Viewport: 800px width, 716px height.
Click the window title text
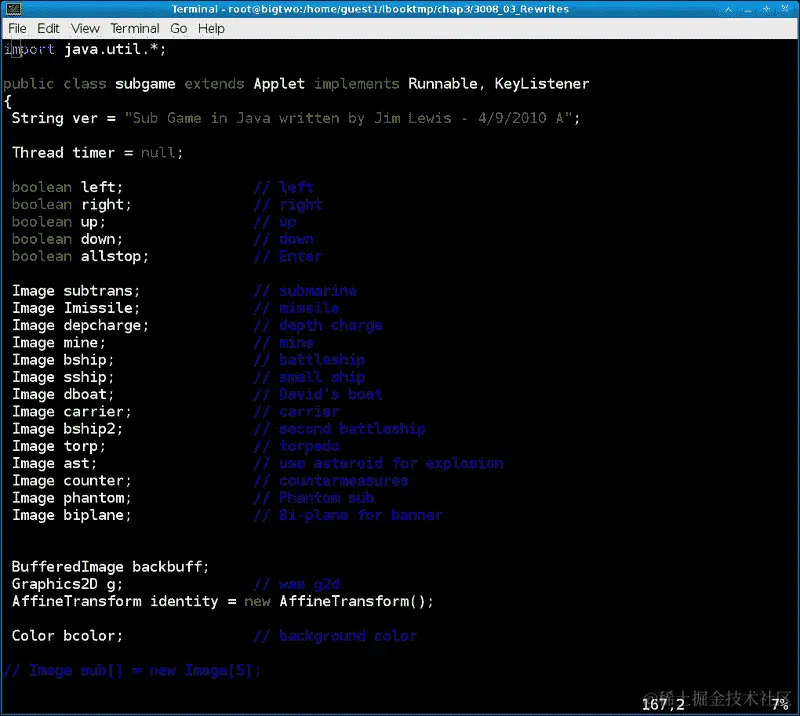370,9
